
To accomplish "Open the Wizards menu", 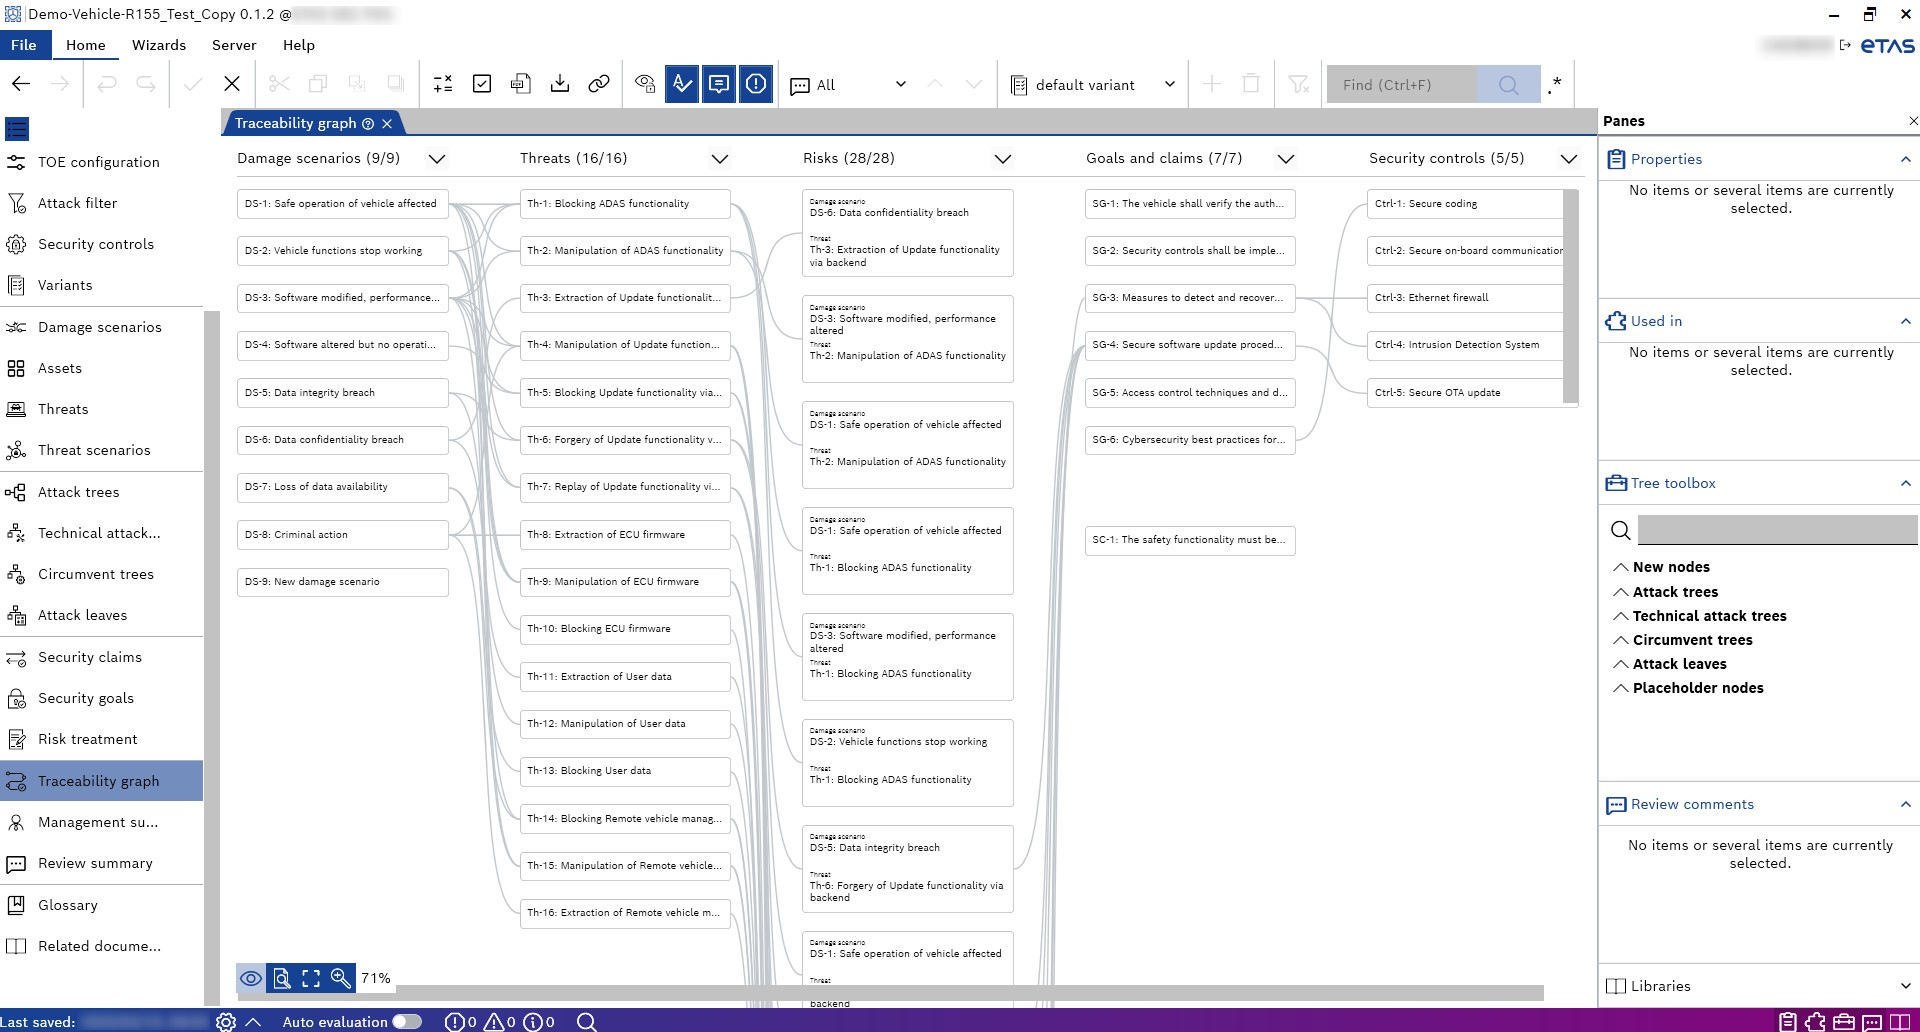I will 159,45.
